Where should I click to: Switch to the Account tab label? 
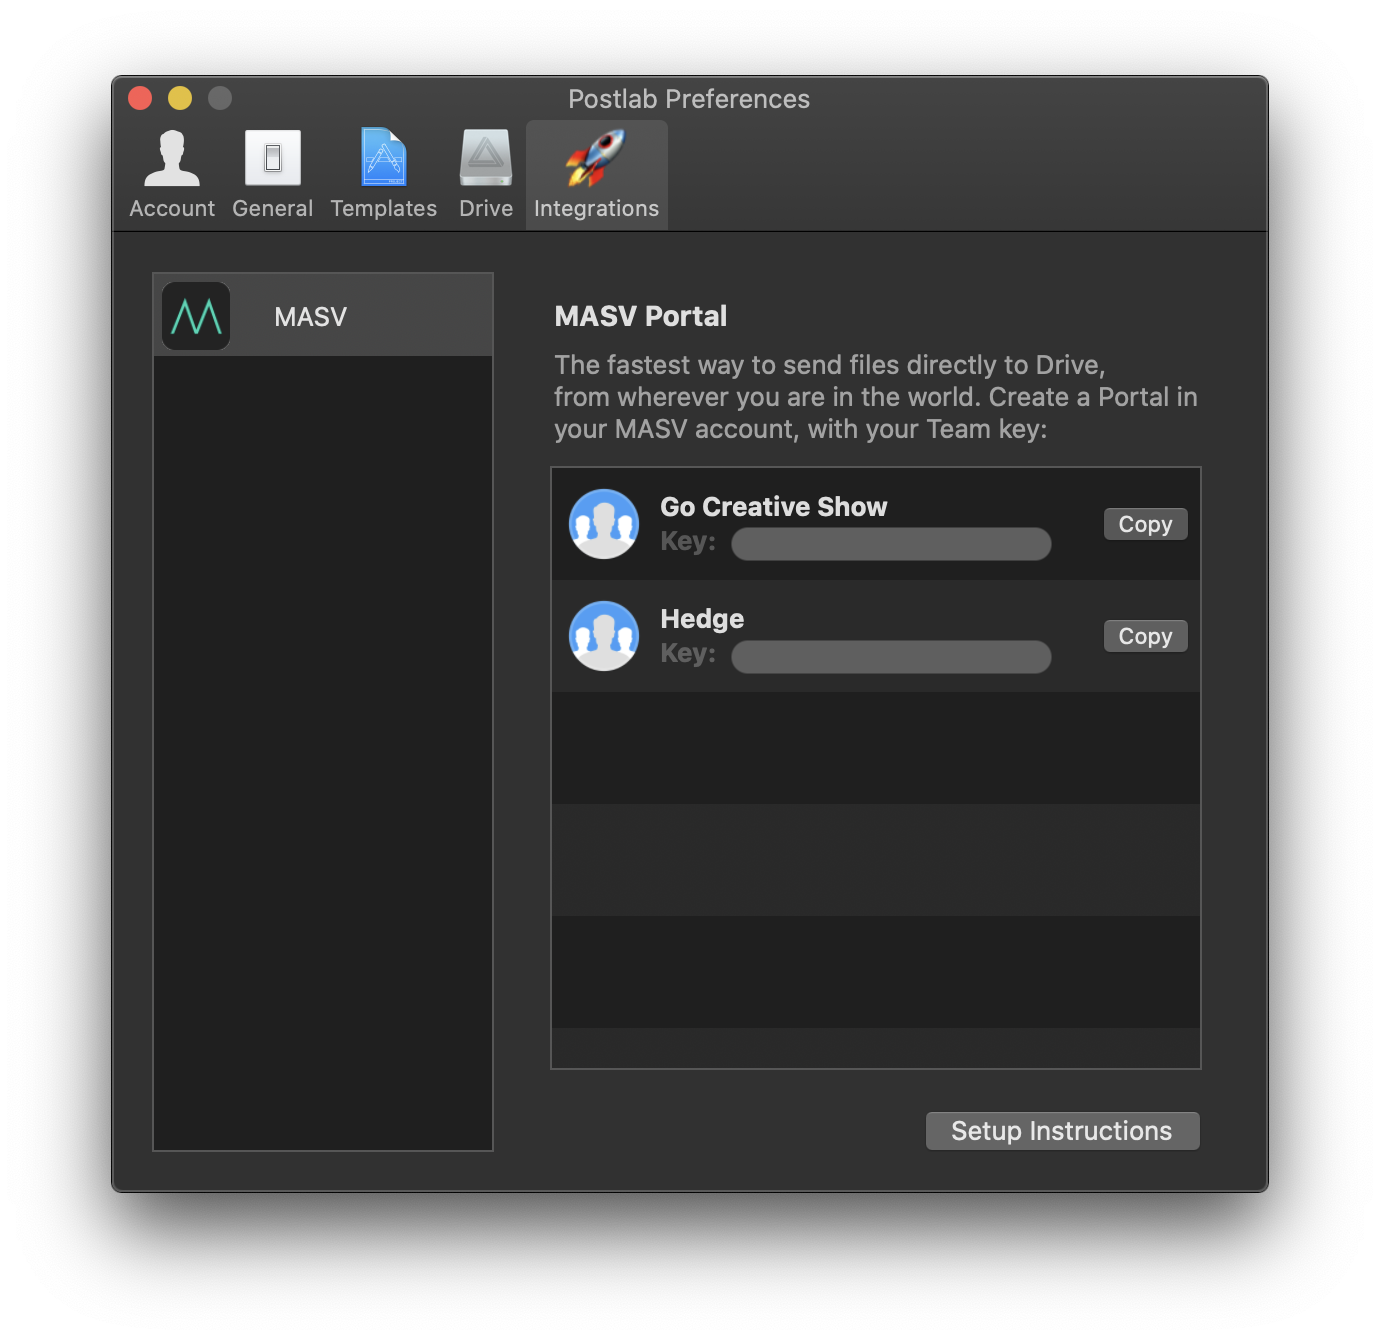(172, 209)
